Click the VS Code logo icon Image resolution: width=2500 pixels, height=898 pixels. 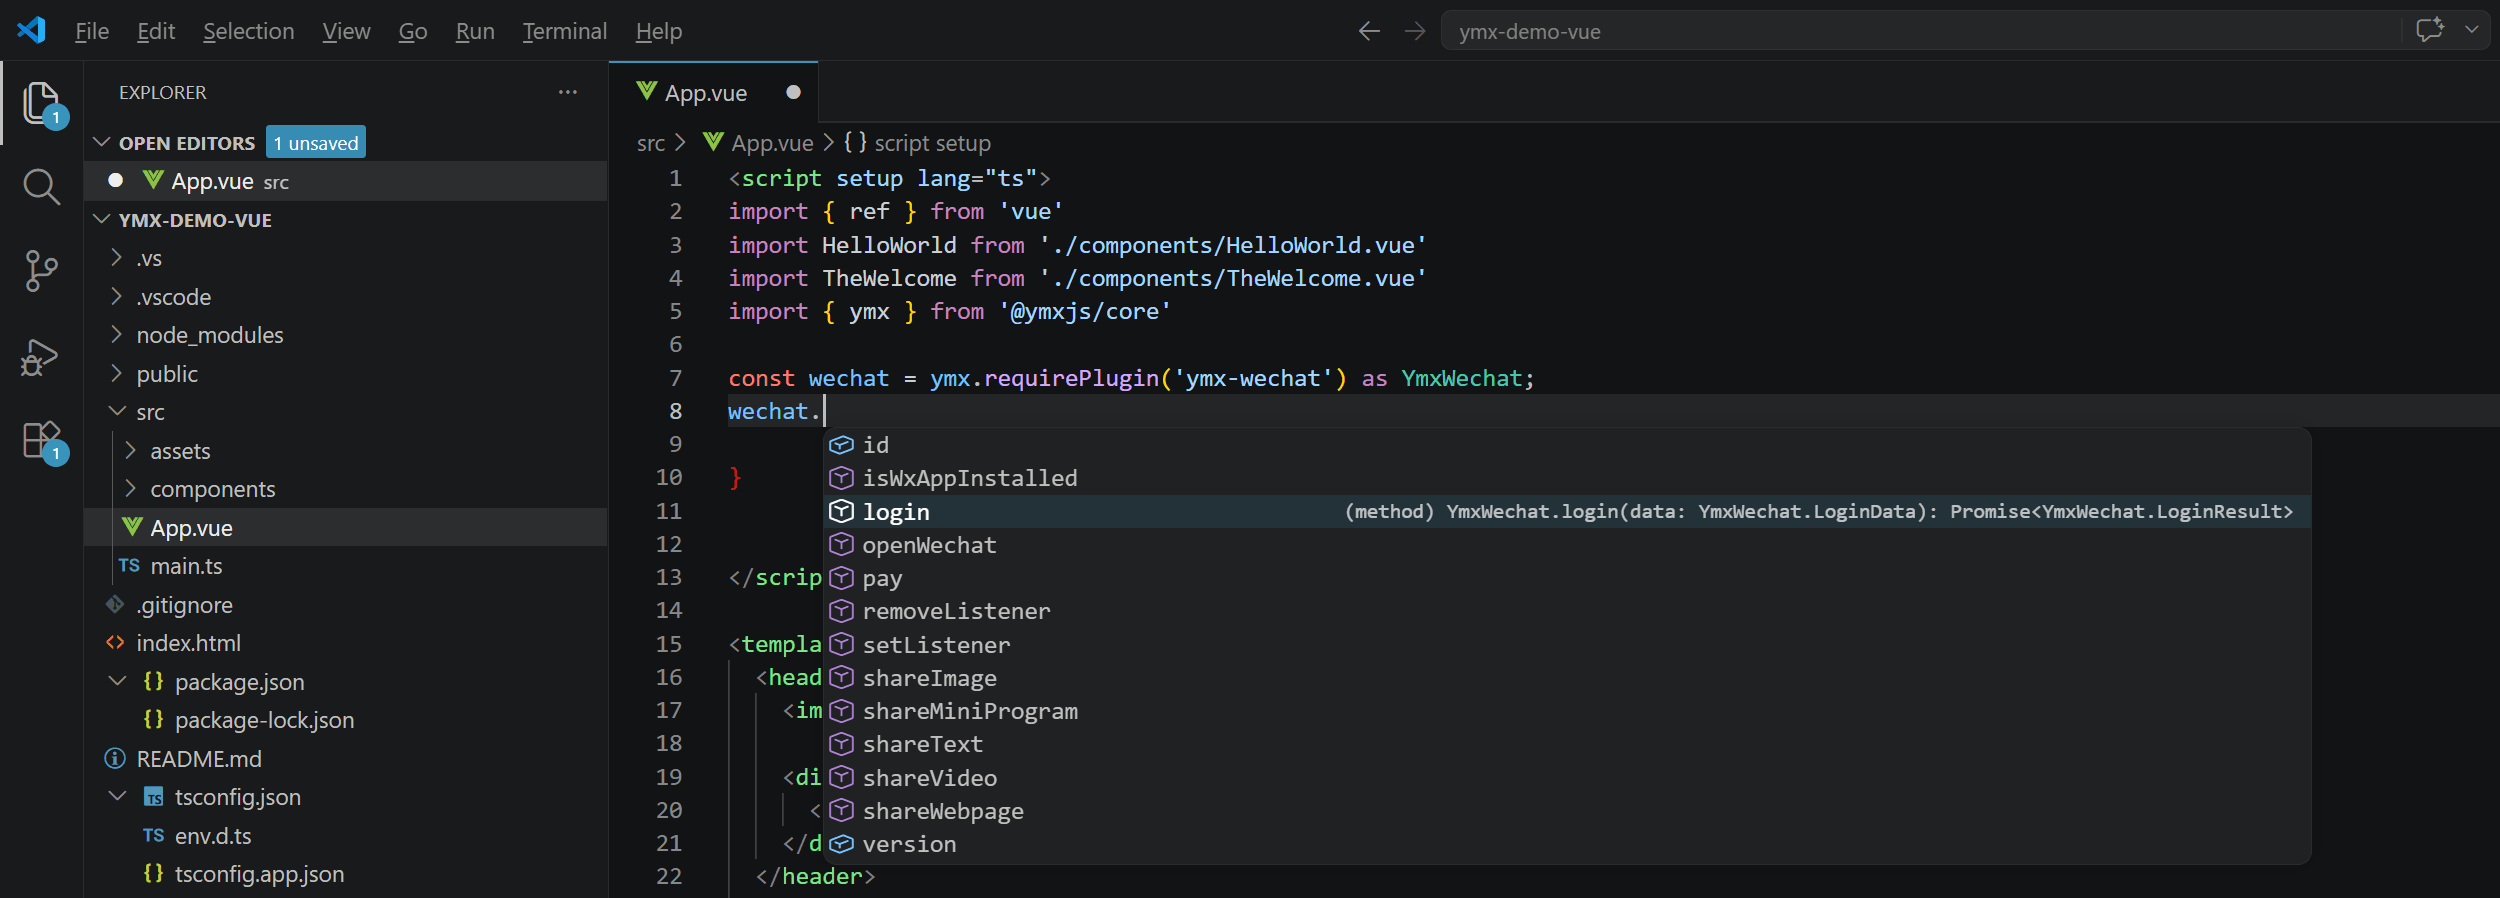point(31,30)
